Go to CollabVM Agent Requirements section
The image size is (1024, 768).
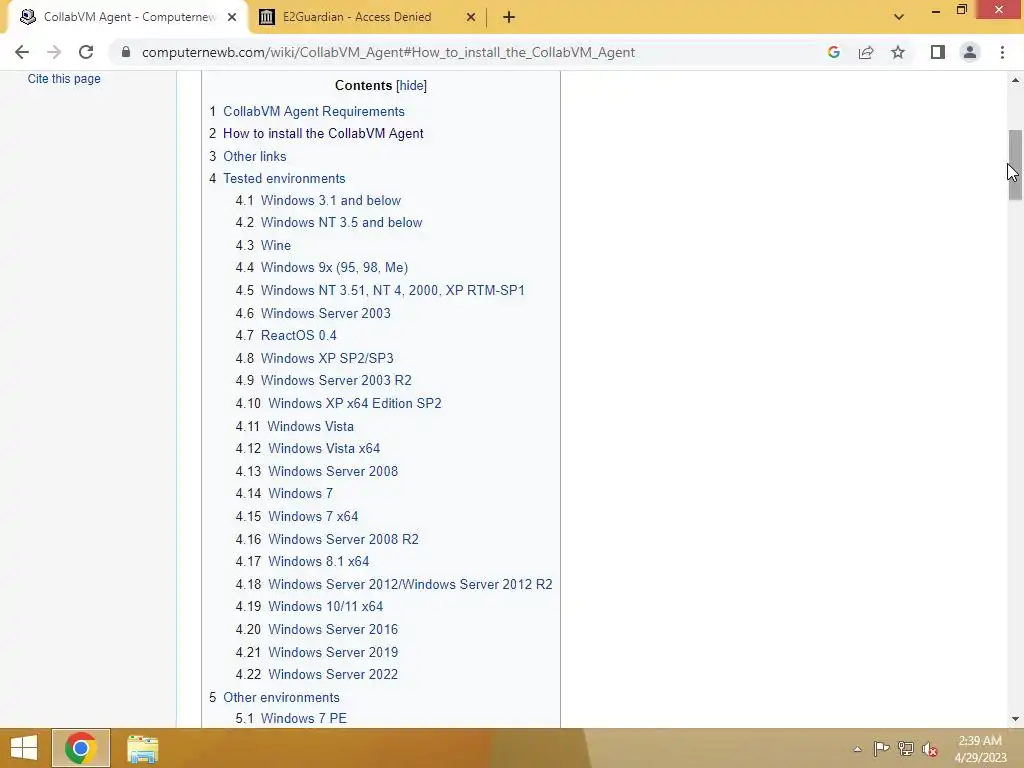pyautogui.click(x=314, y=112)
